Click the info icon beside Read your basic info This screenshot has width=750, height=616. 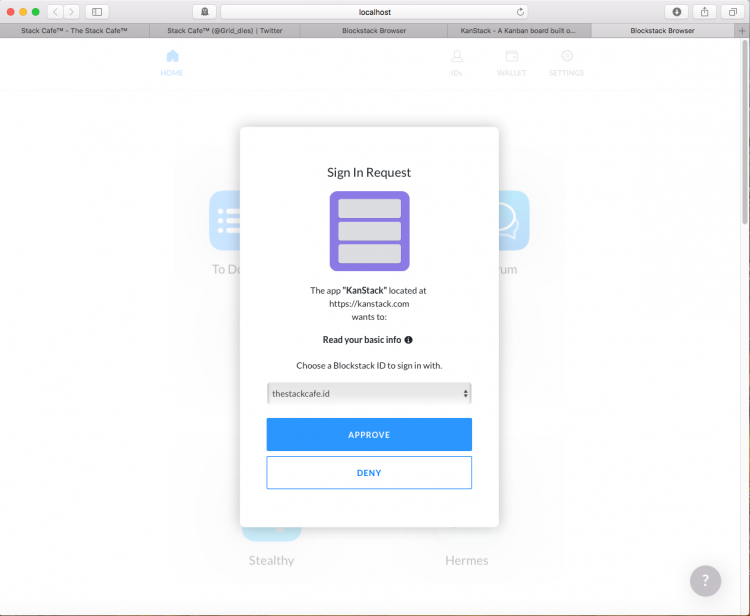pyautogui.click(x=408, y=340)
